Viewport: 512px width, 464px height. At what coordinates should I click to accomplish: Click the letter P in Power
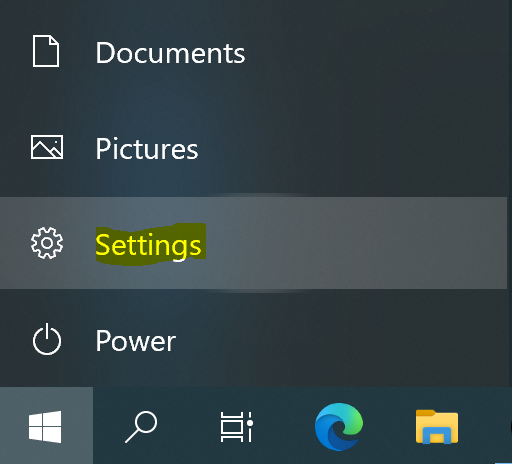(103, 341)
